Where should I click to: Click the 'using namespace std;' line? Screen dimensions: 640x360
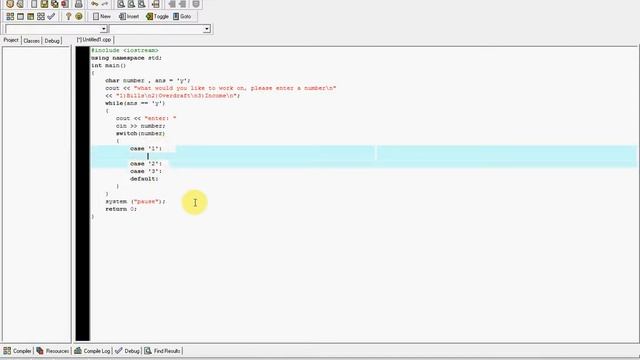[x=126, y=58]
